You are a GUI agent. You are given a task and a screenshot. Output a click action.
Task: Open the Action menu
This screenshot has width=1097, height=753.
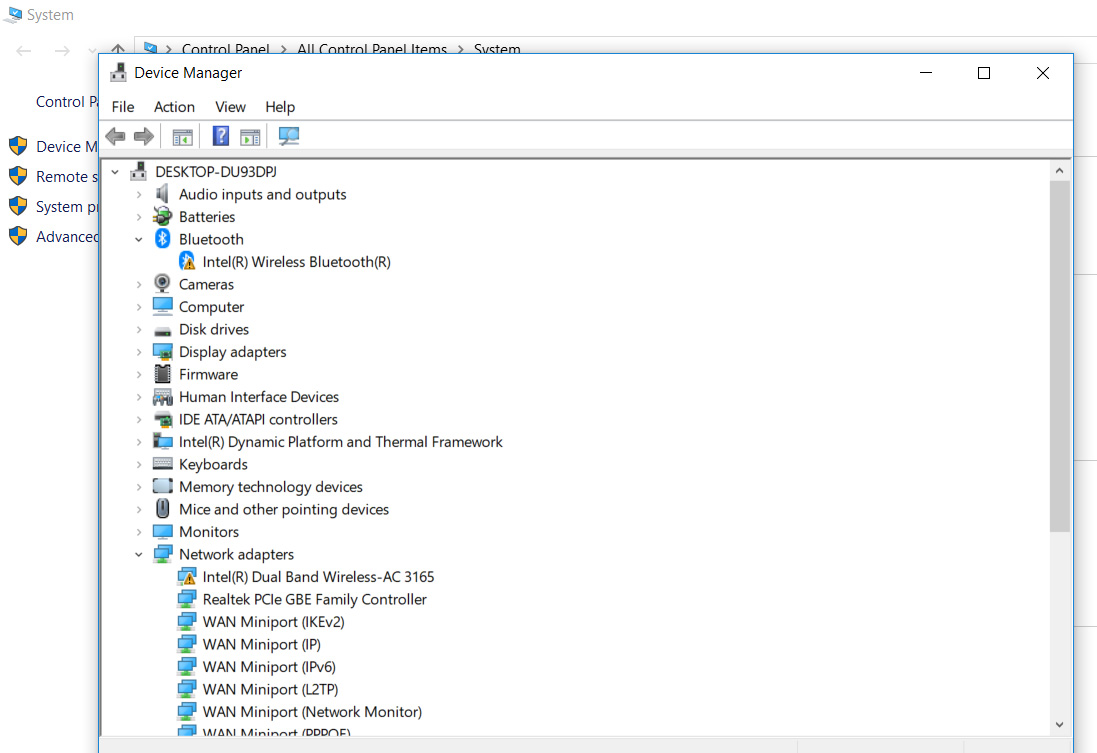(x=174, y=107)
